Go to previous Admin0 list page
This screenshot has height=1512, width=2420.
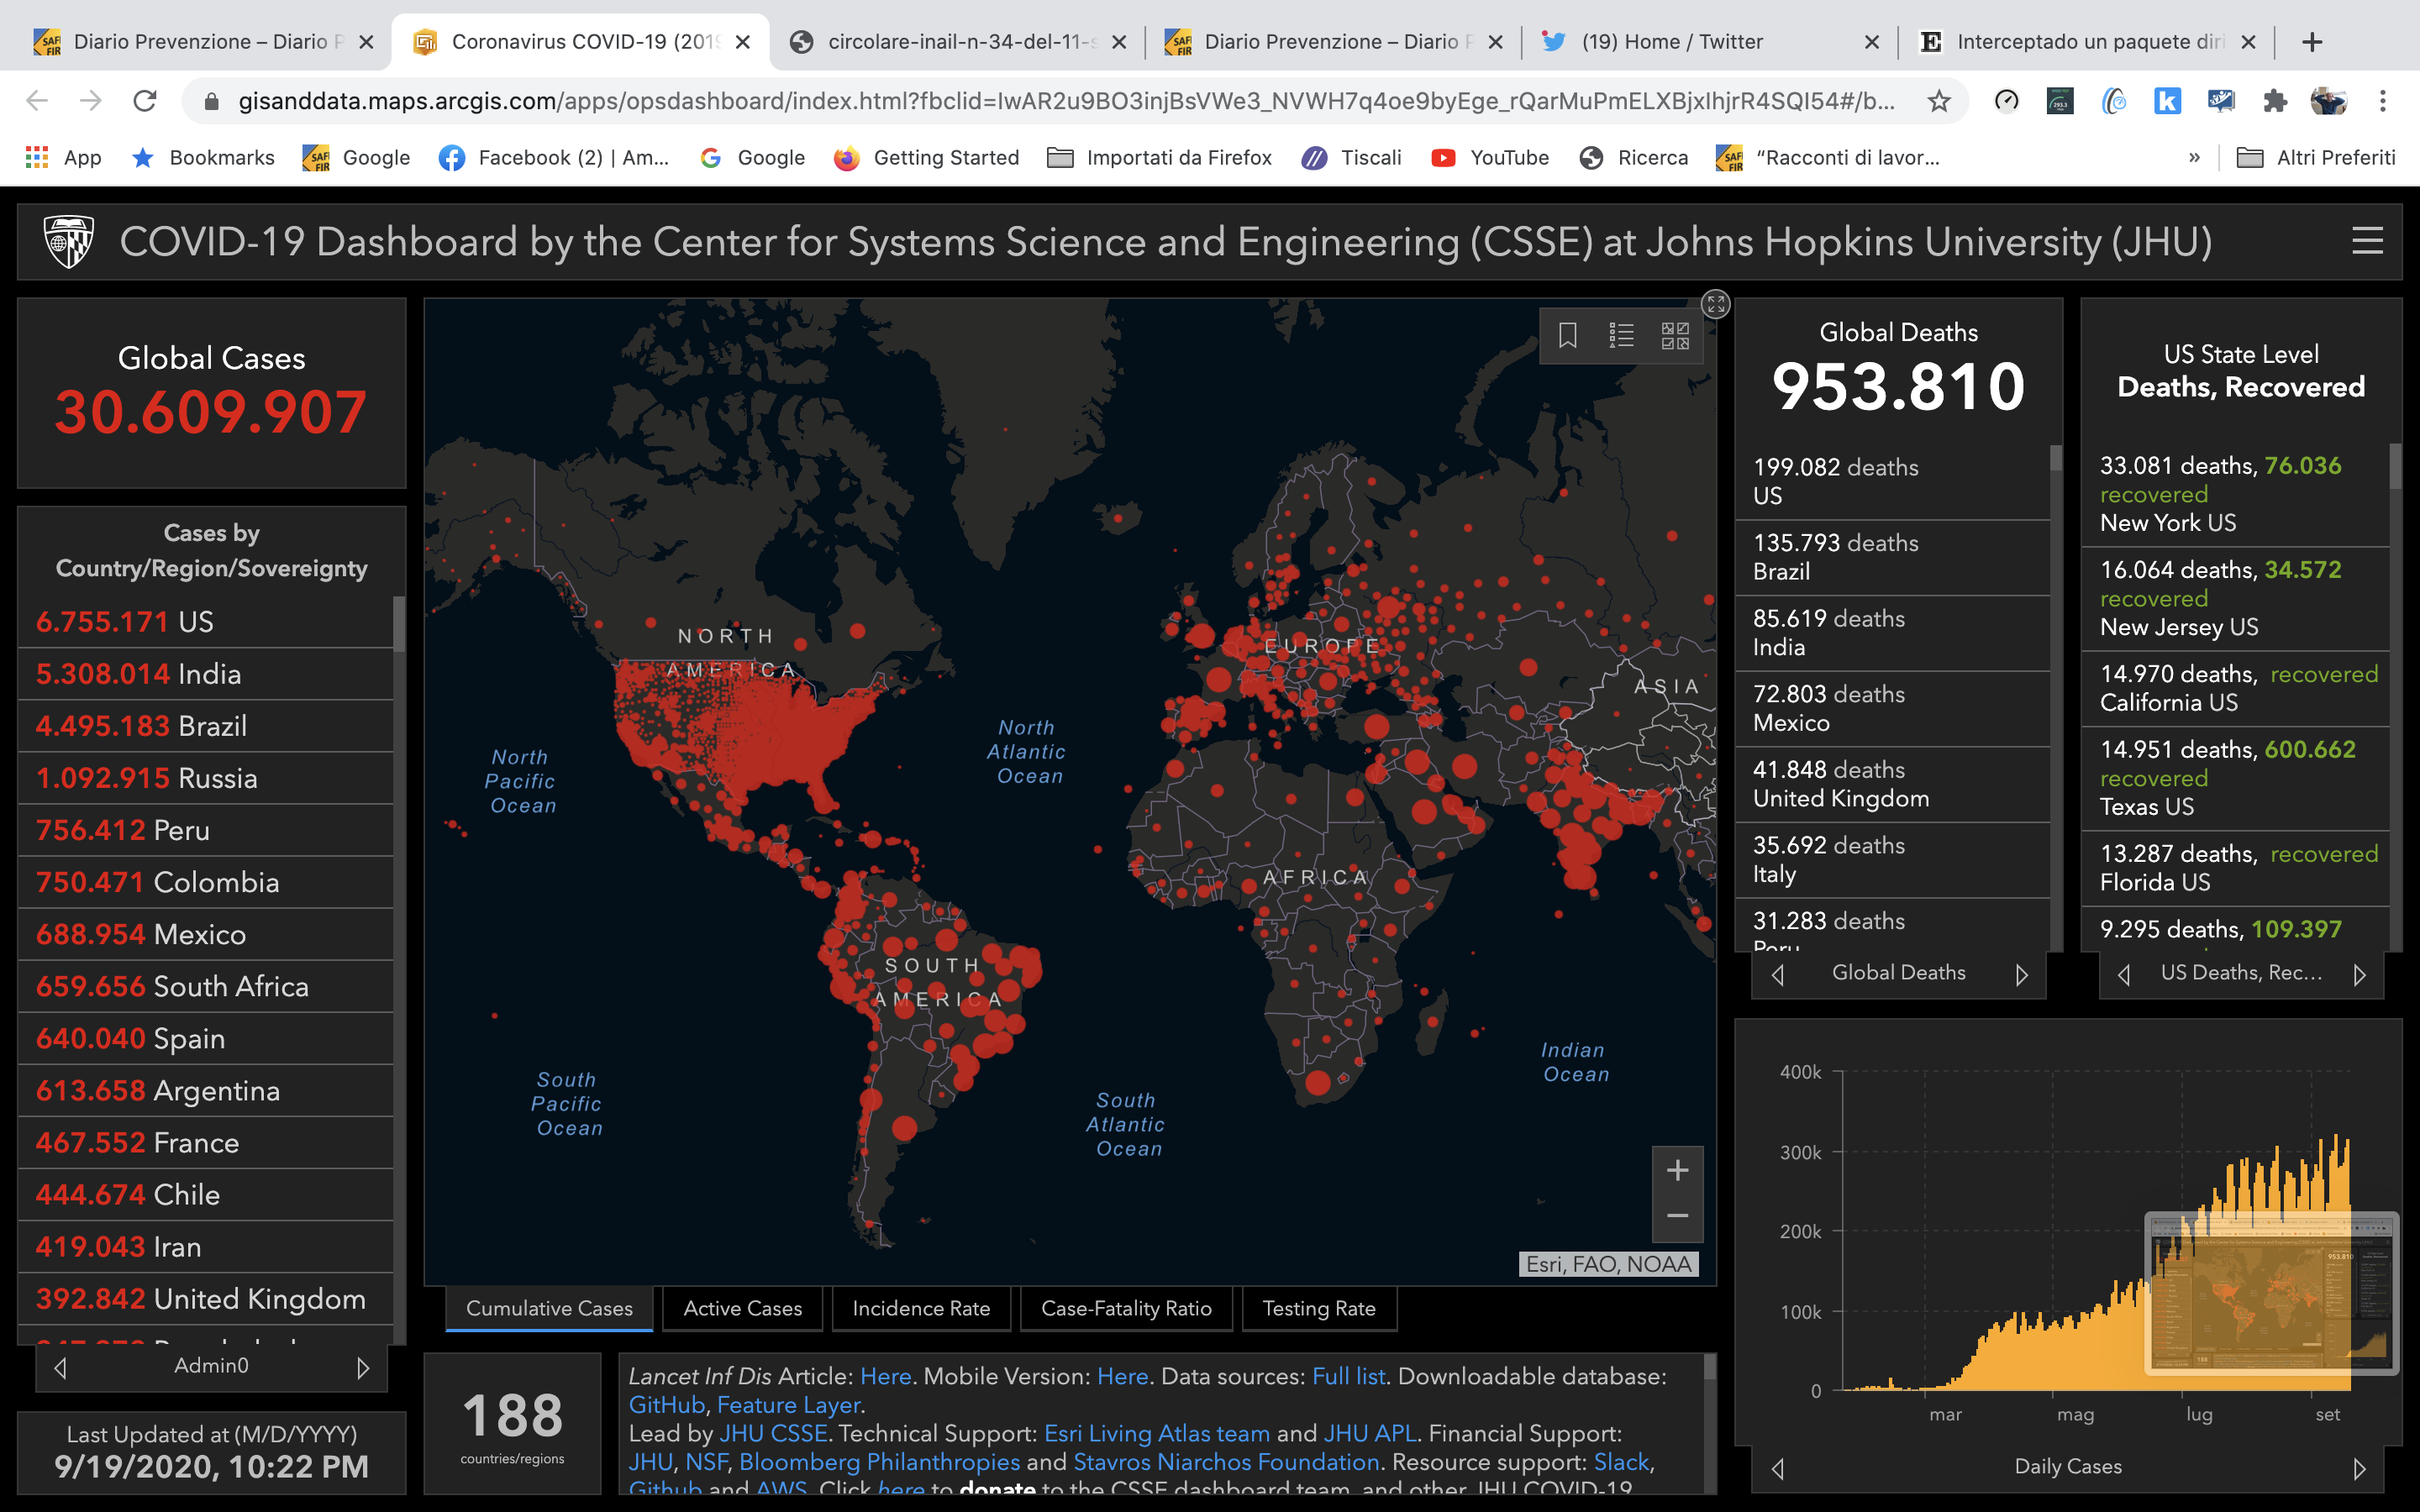(60, 1367)
